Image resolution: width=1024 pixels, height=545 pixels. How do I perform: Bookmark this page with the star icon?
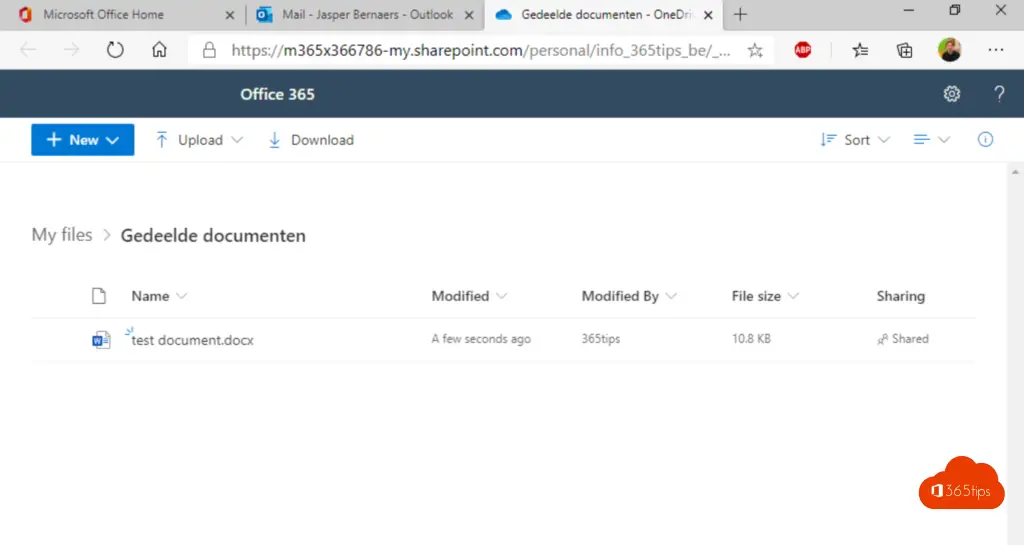pyautogui.click(x=755, y=50)
